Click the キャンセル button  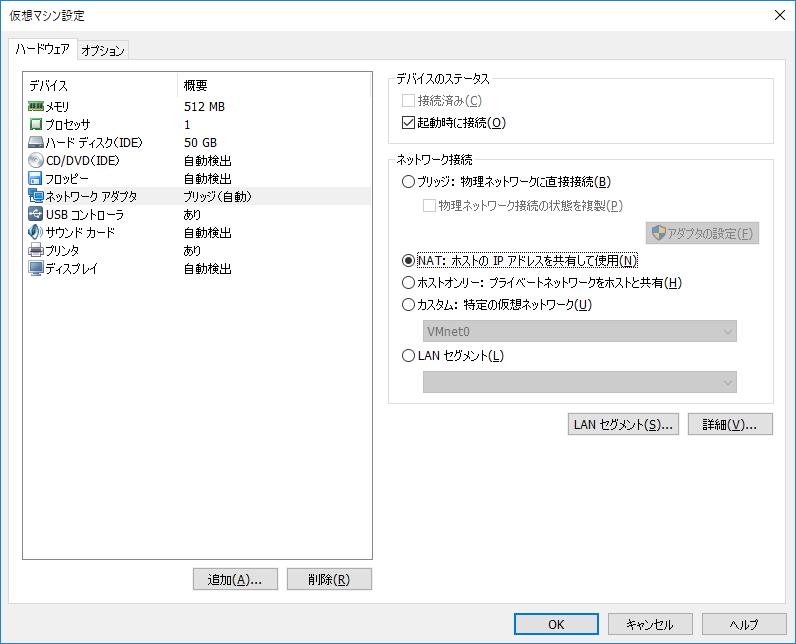650,624
